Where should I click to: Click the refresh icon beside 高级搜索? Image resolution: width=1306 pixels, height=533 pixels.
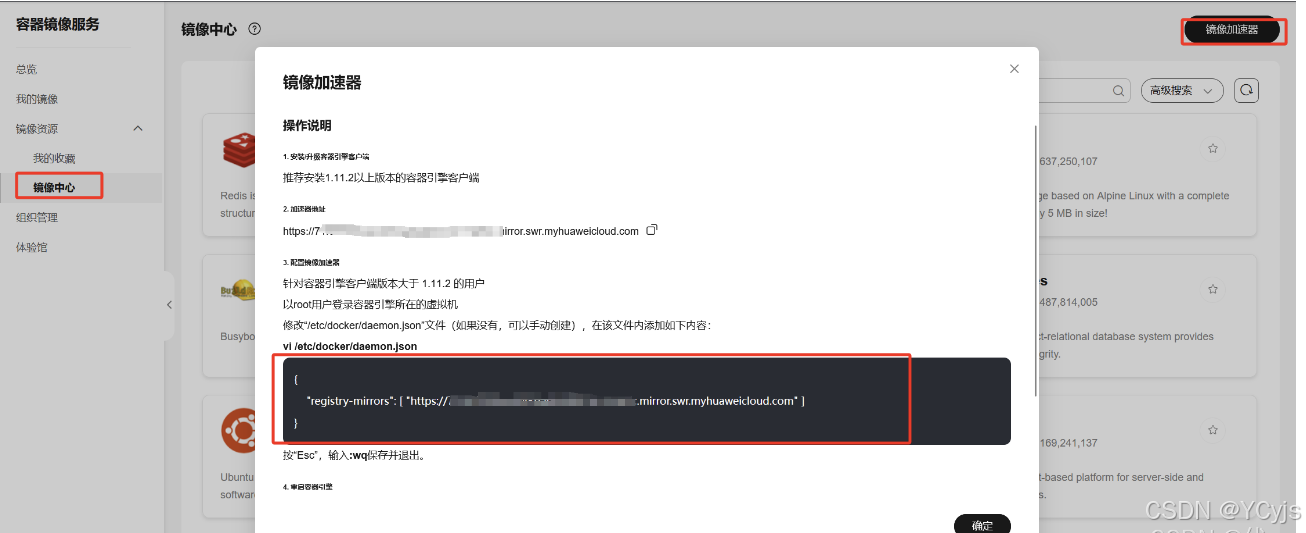(1246, 90)
